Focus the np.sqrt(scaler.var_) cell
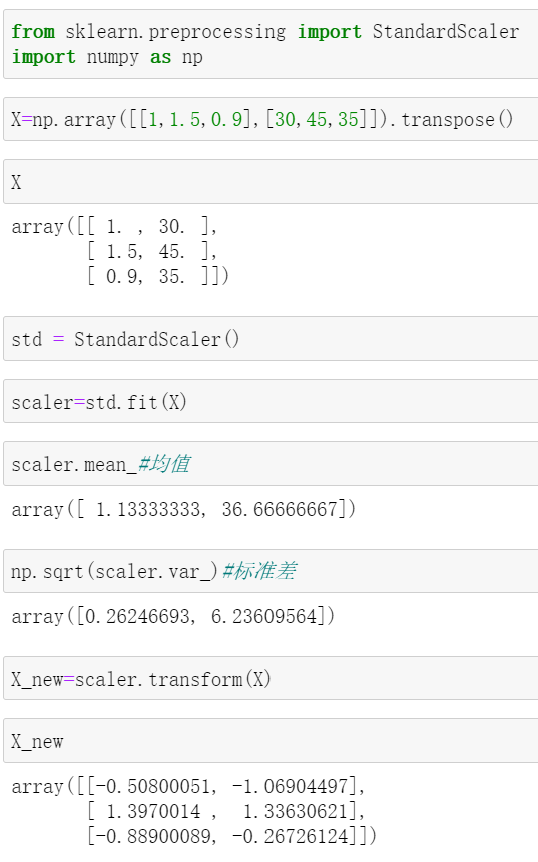Image resolution: width=538 pixels, height=862 pixels. [x=270, y=571]
